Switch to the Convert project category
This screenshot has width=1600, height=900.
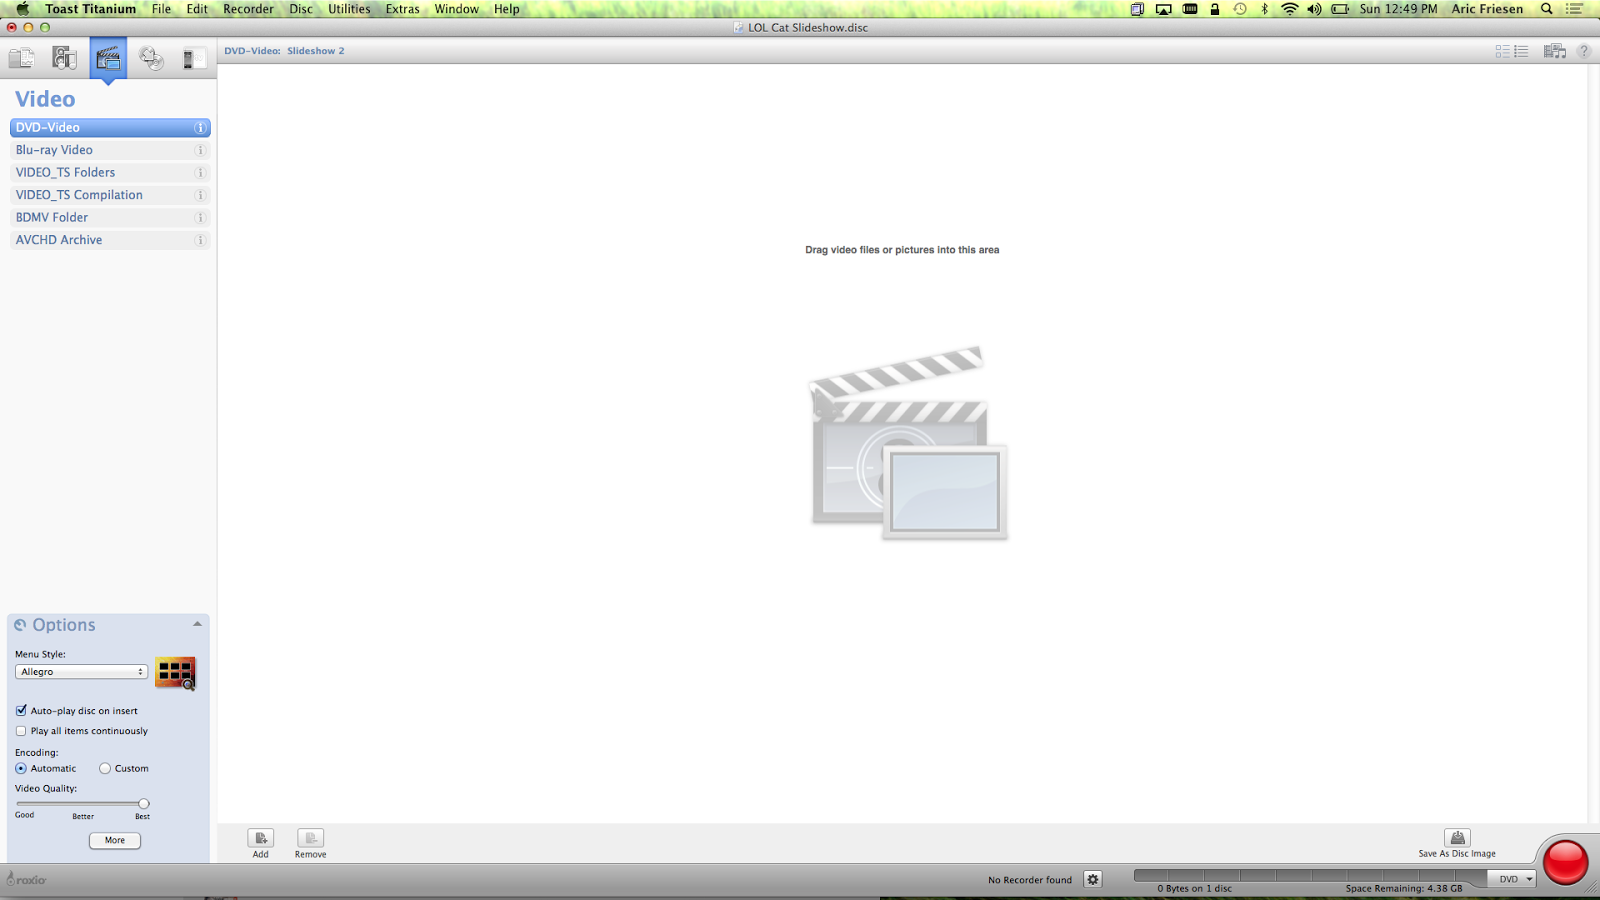click(194, 59)
